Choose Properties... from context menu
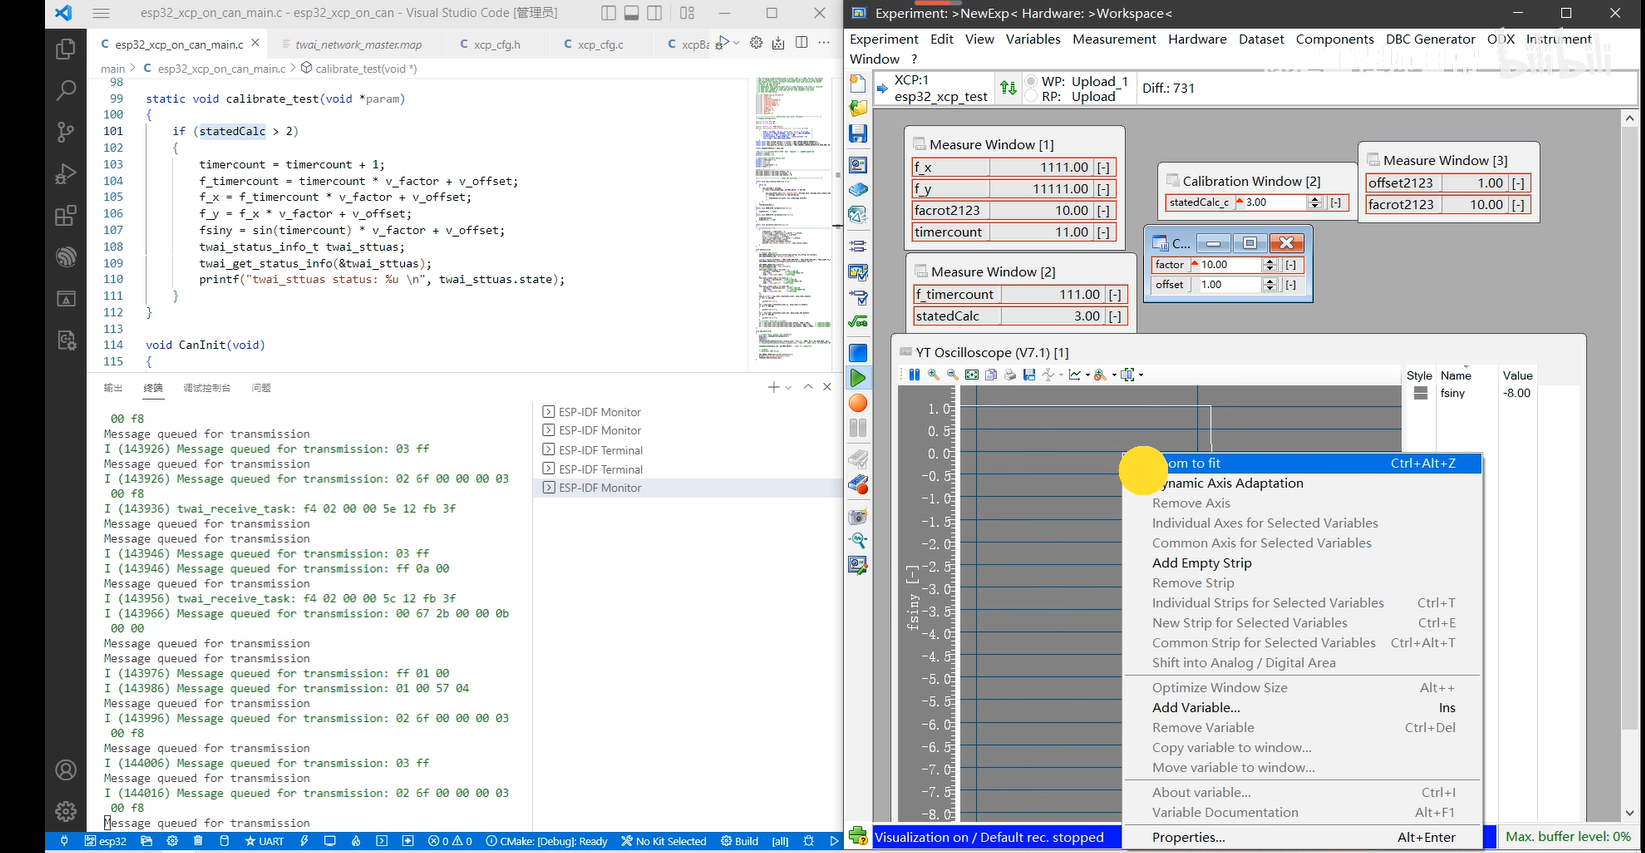 [1301, 837]
